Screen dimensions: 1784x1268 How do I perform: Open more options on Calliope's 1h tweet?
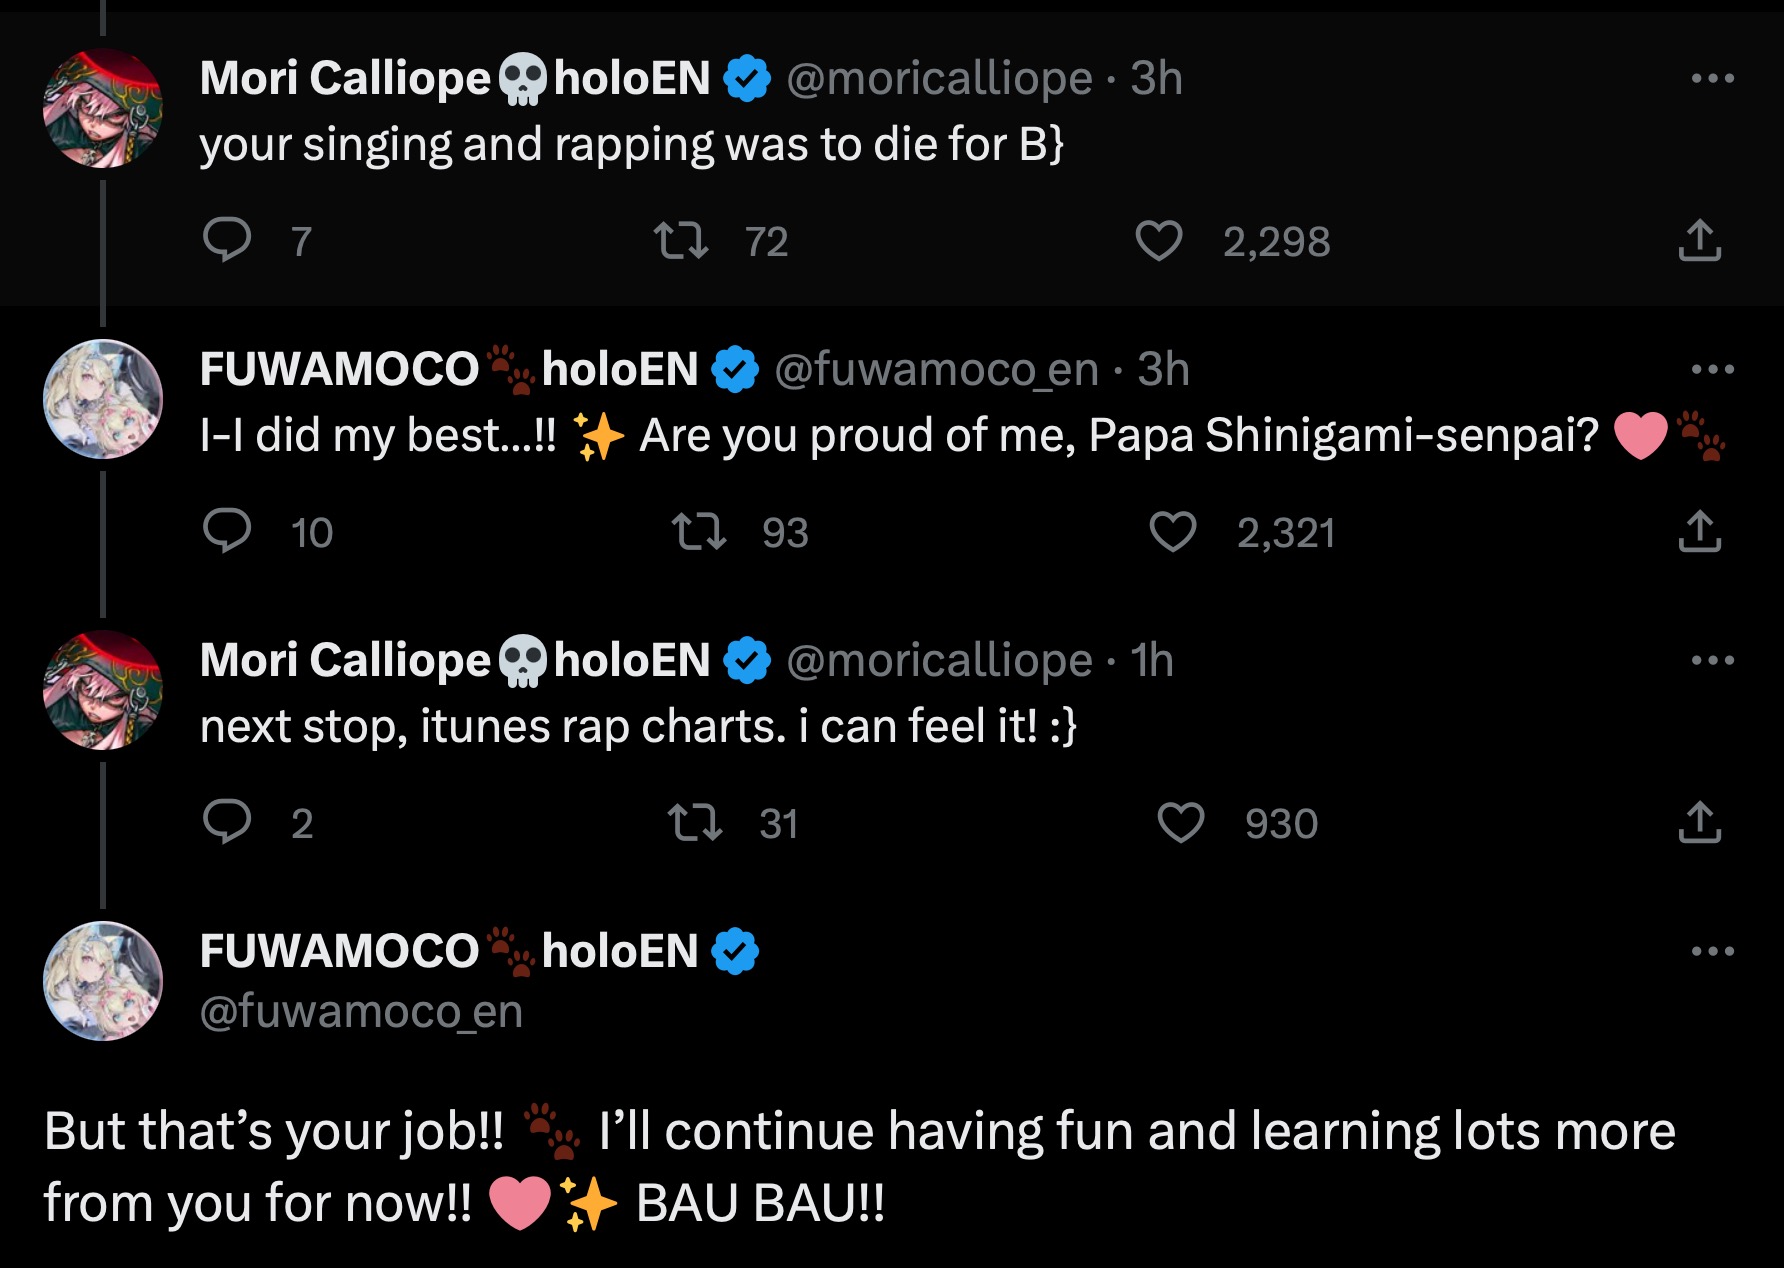click(1712, 660)
